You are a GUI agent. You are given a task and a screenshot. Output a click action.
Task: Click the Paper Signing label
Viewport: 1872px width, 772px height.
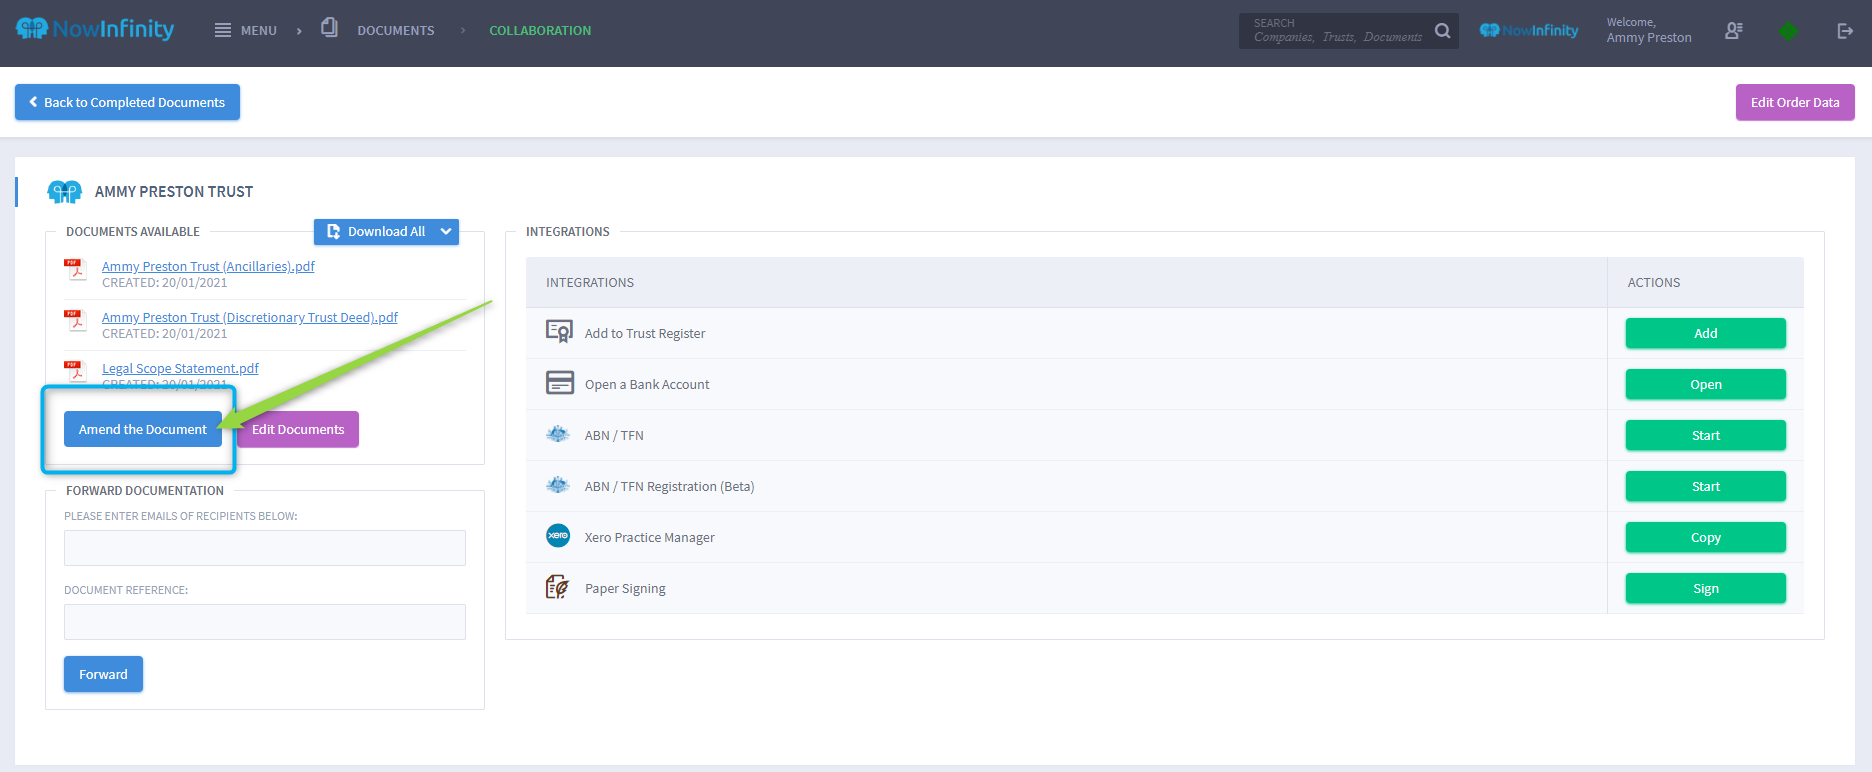(625, 588)
